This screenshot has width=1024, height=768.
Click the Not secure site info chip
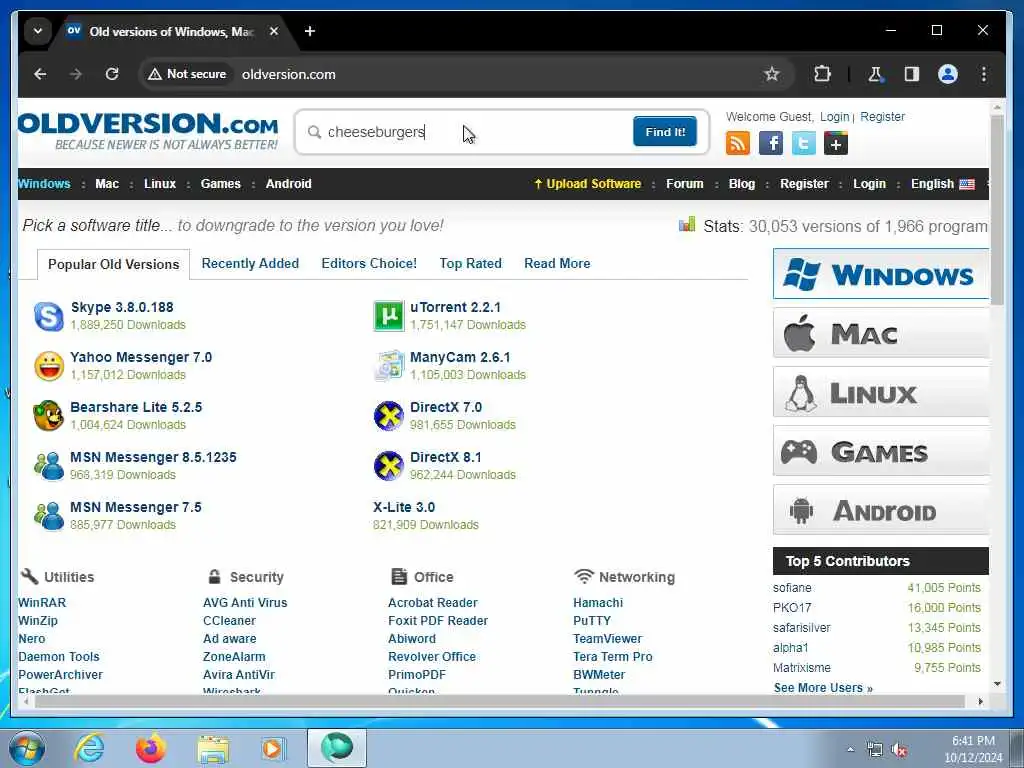[x=187, y=74]
